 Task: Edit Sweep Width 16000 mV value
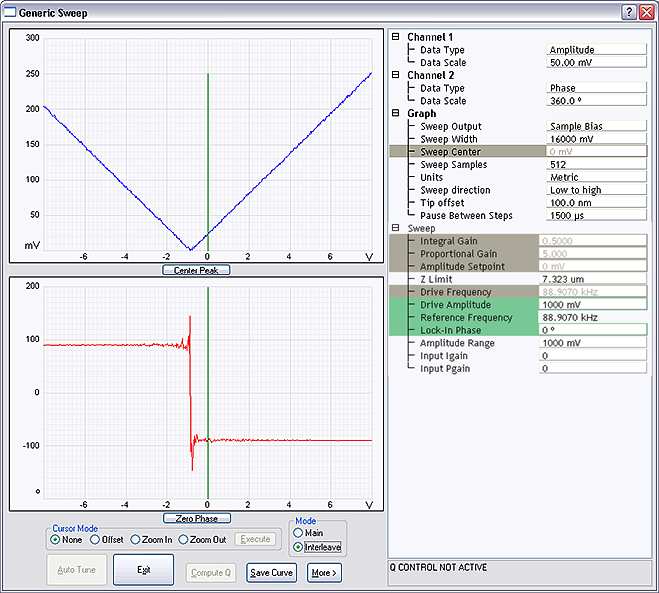click(x=596, y=139)
